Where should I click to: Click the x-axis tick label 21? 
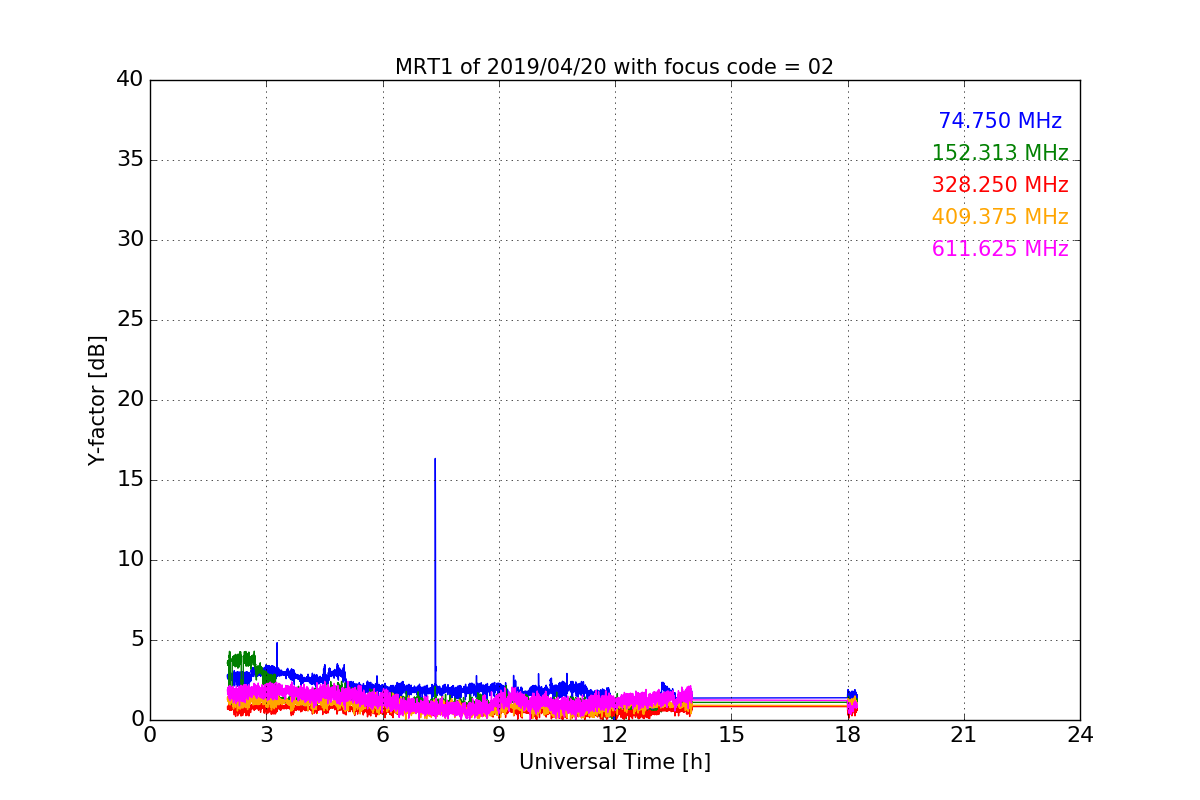coord(964,735)
